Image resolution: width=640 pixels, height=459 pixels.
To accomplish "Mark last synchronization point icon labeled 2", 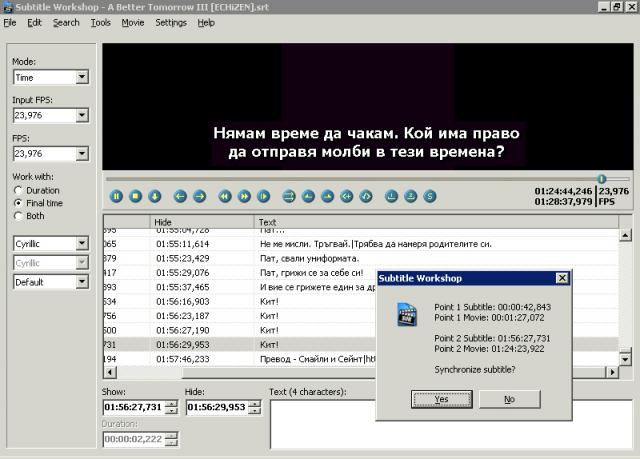I will click(x=411, y=197).
